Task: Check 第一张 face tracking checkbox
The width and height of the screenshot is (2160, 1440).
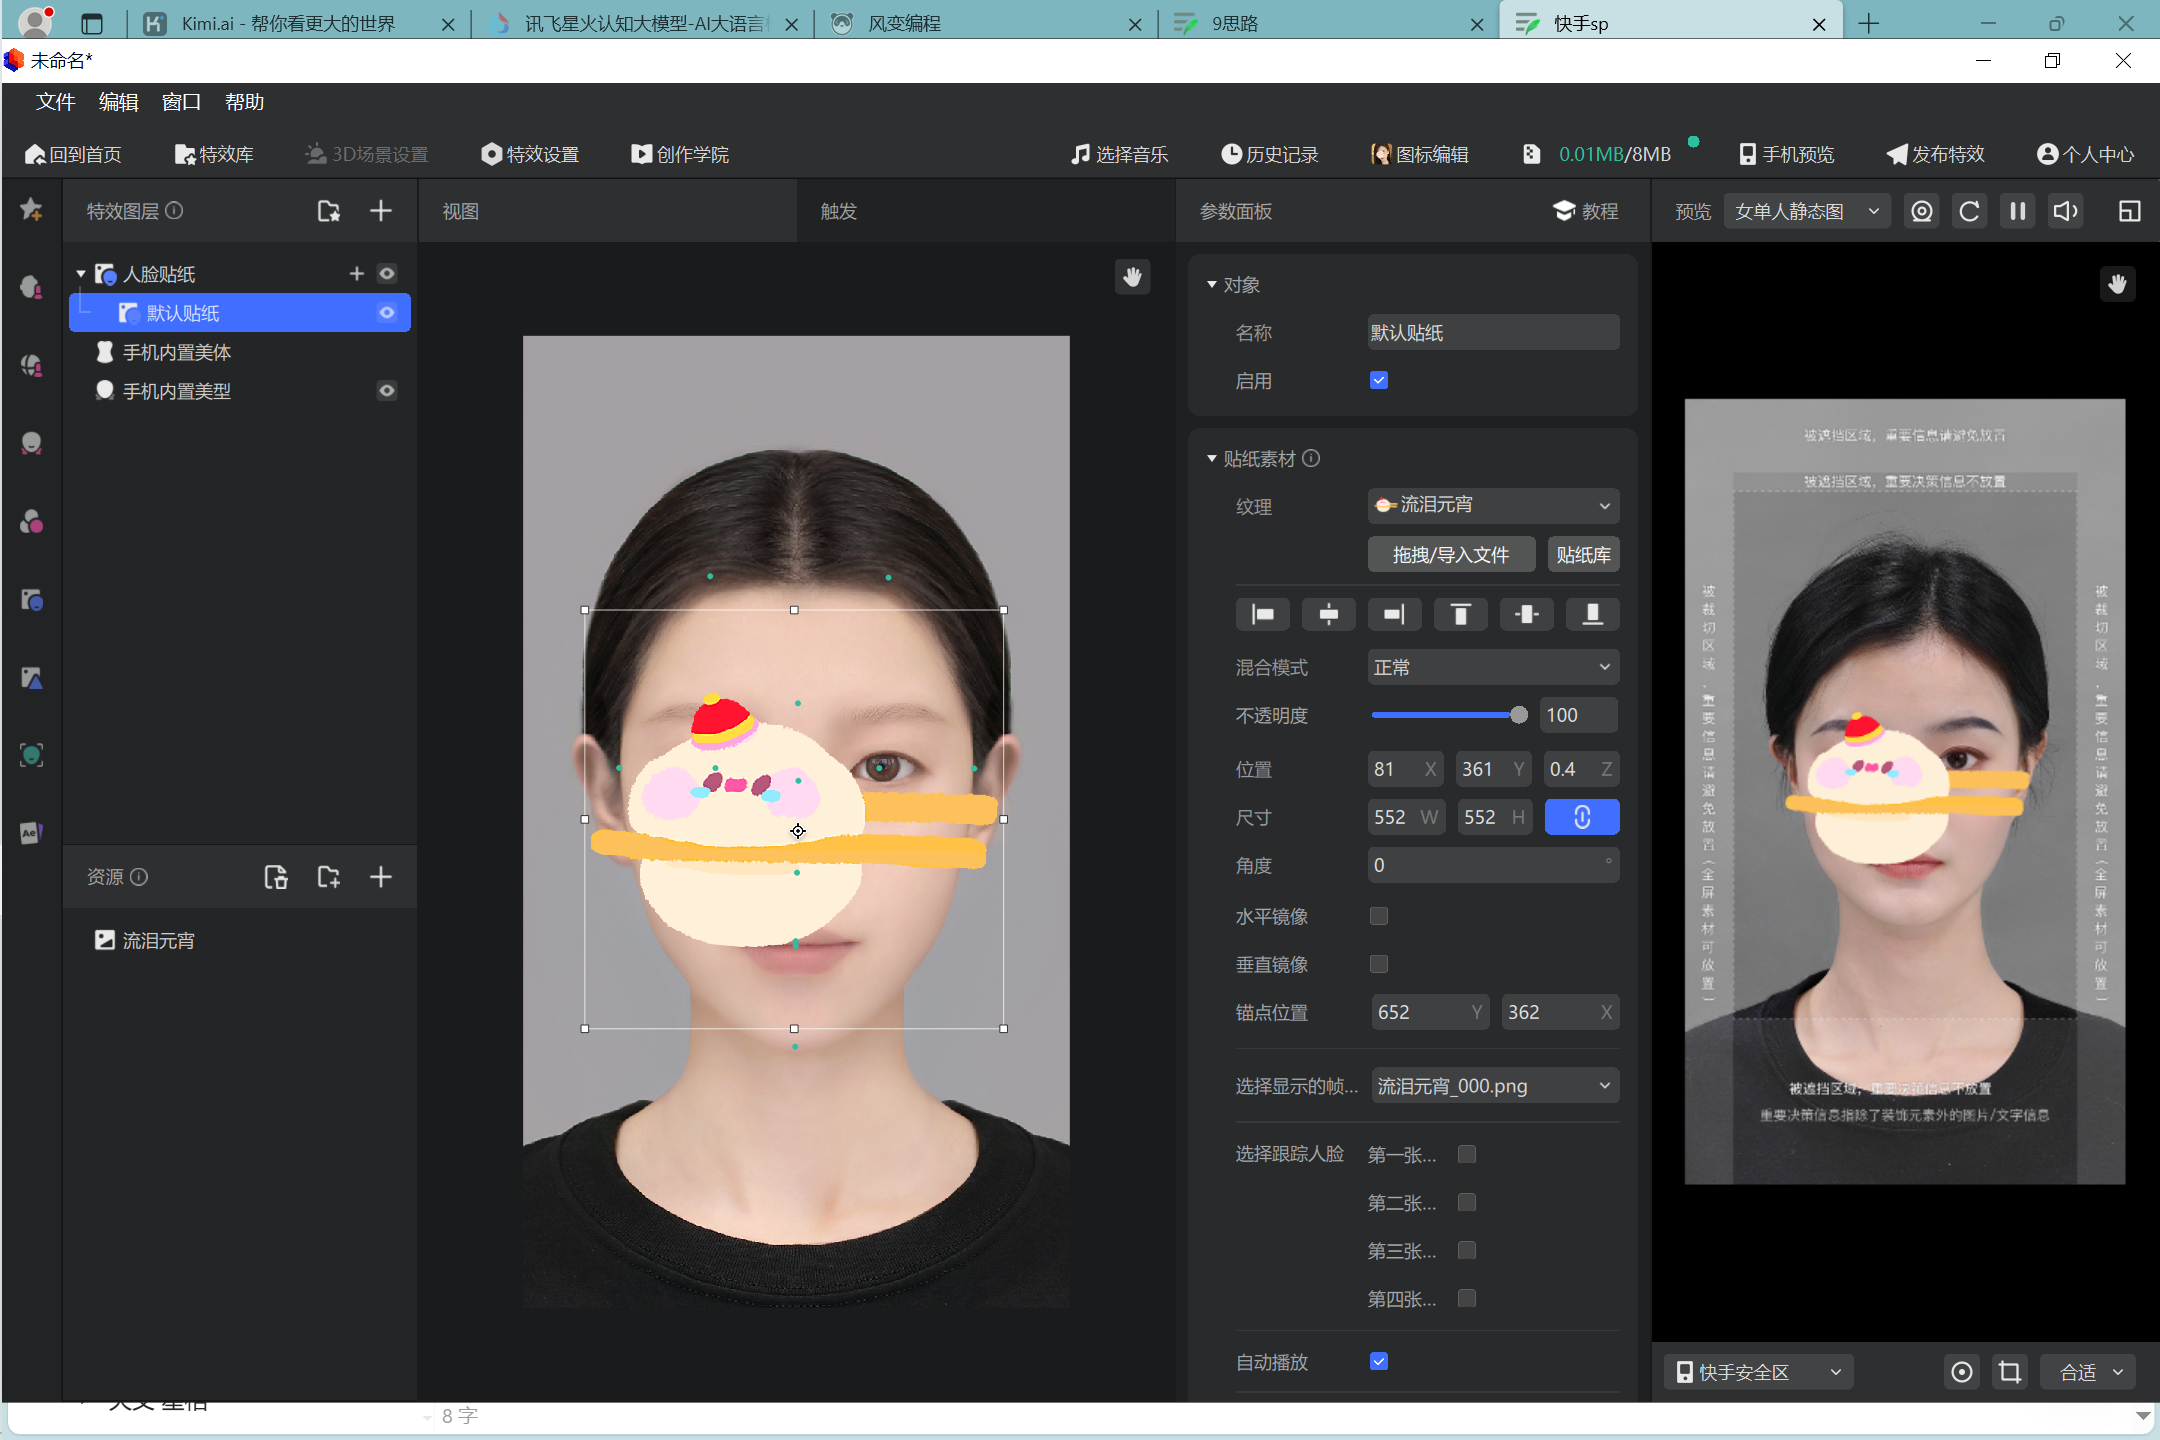Action: tap(1467, 1154)
